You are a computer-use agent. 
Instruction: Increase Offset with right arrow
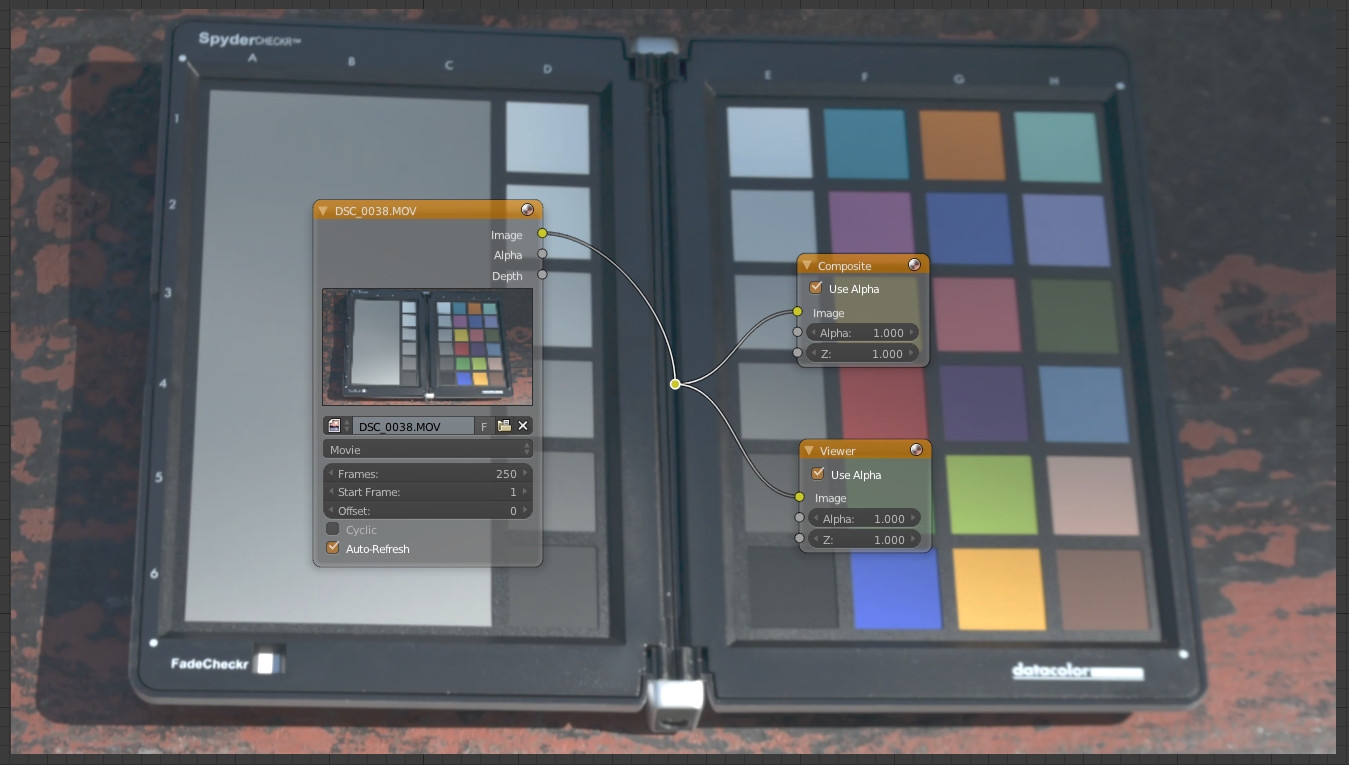(x=526, y=511)
